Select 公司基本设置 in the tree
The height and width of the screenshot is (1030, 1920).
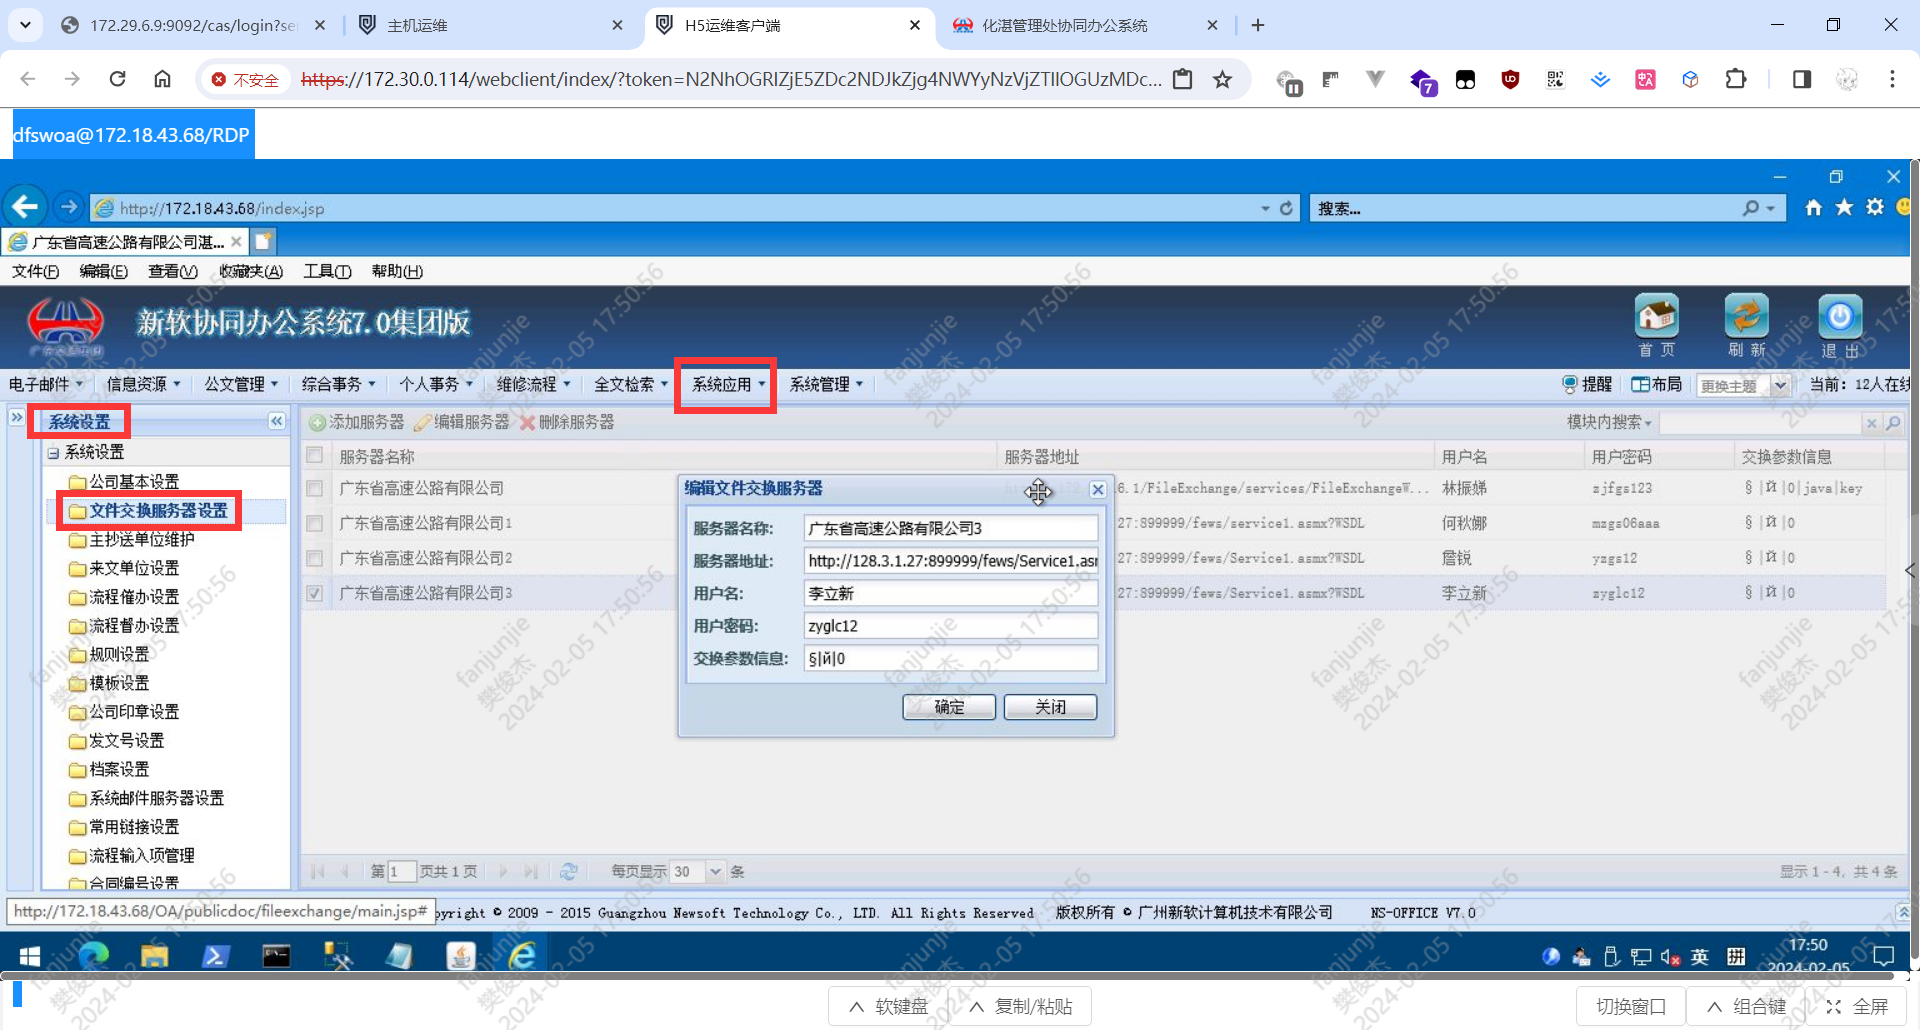click(133, 482)
